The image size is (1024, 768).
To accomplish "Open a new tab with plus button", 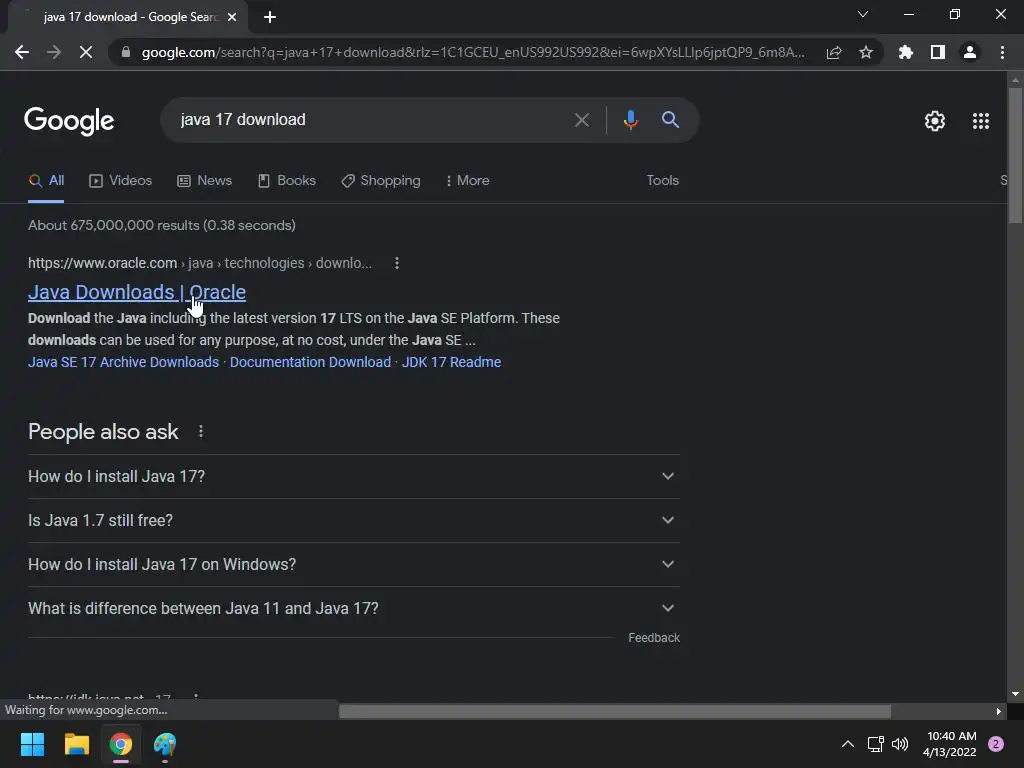I will pos(270,17).
